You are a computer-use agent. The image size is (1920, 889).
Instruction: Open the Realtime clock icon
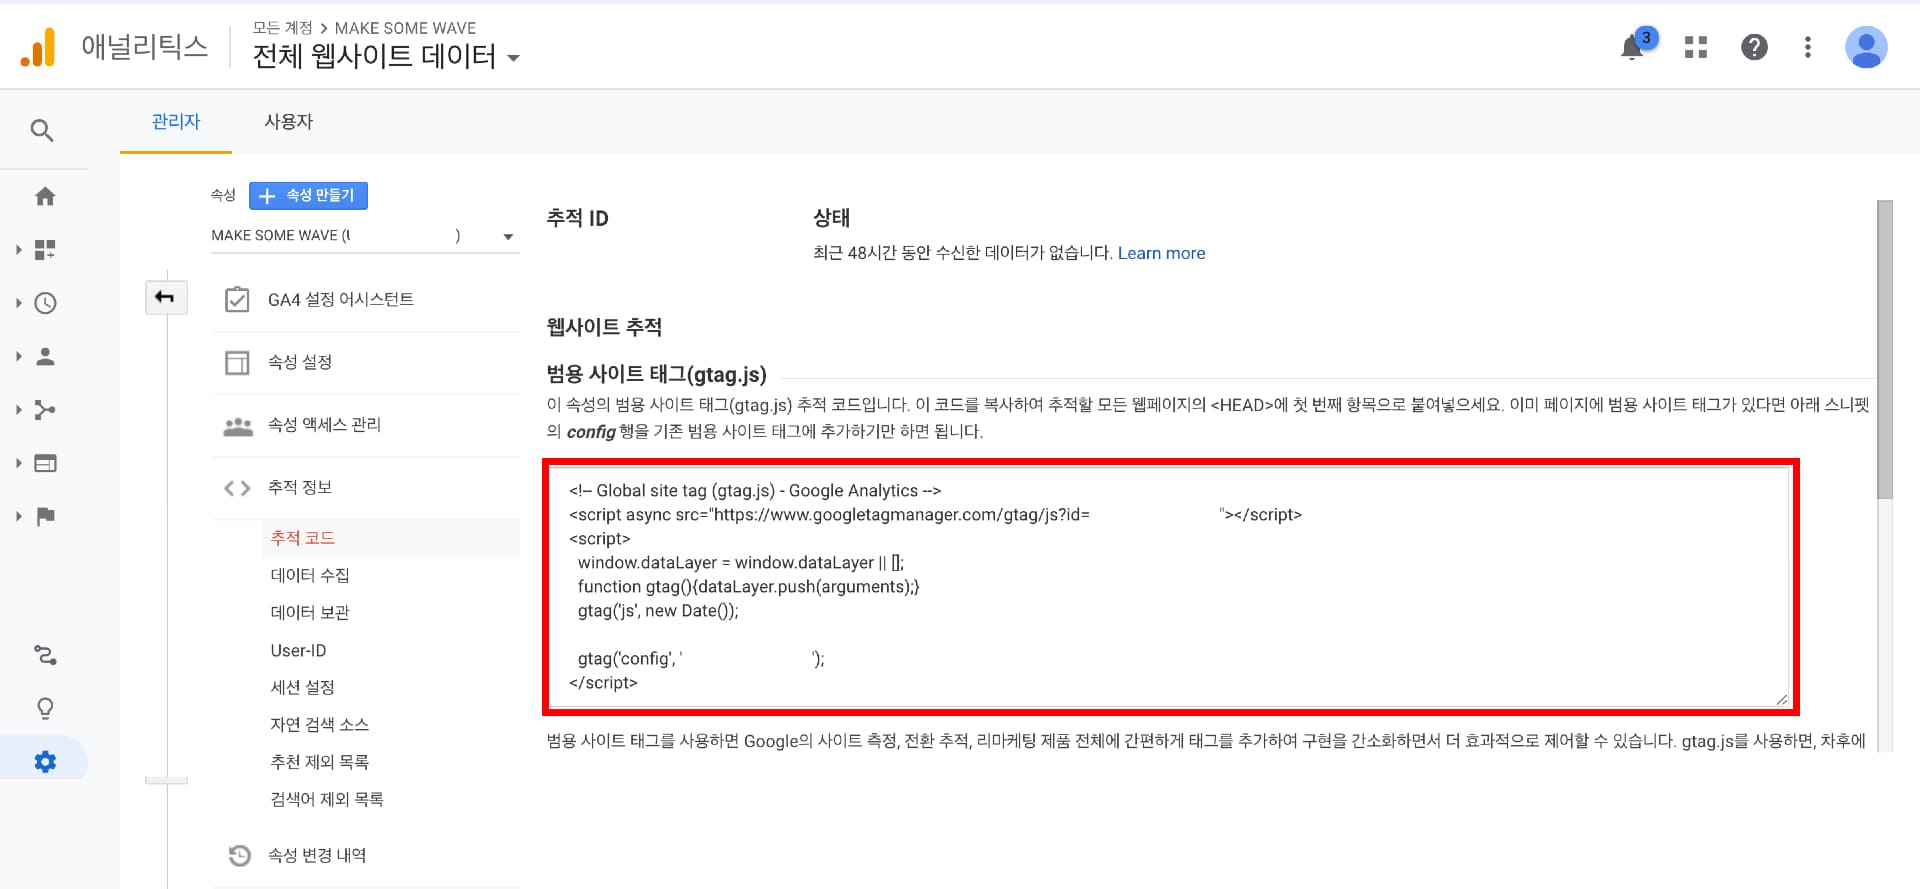pos(45,303)
